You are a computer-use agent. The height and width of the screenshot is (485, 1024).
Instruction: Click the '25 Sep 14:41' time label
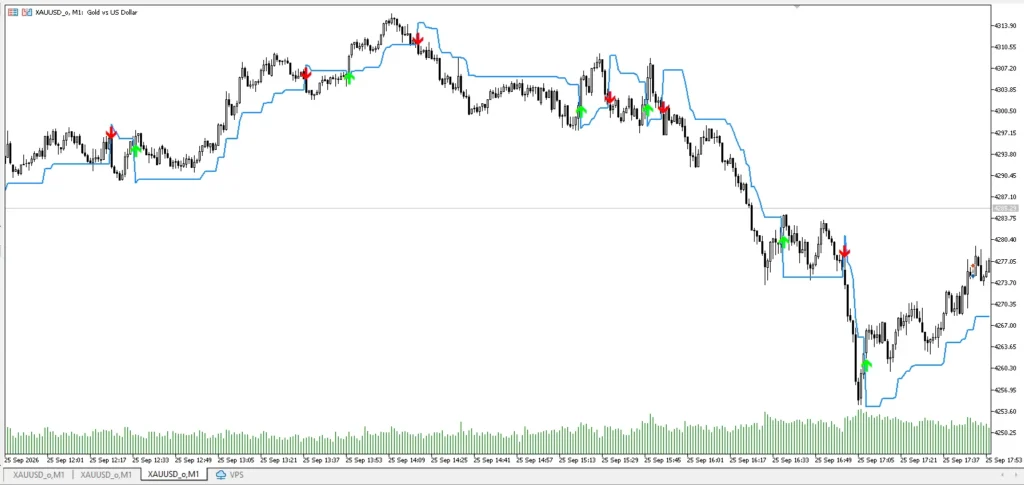[x=491, y=460]
